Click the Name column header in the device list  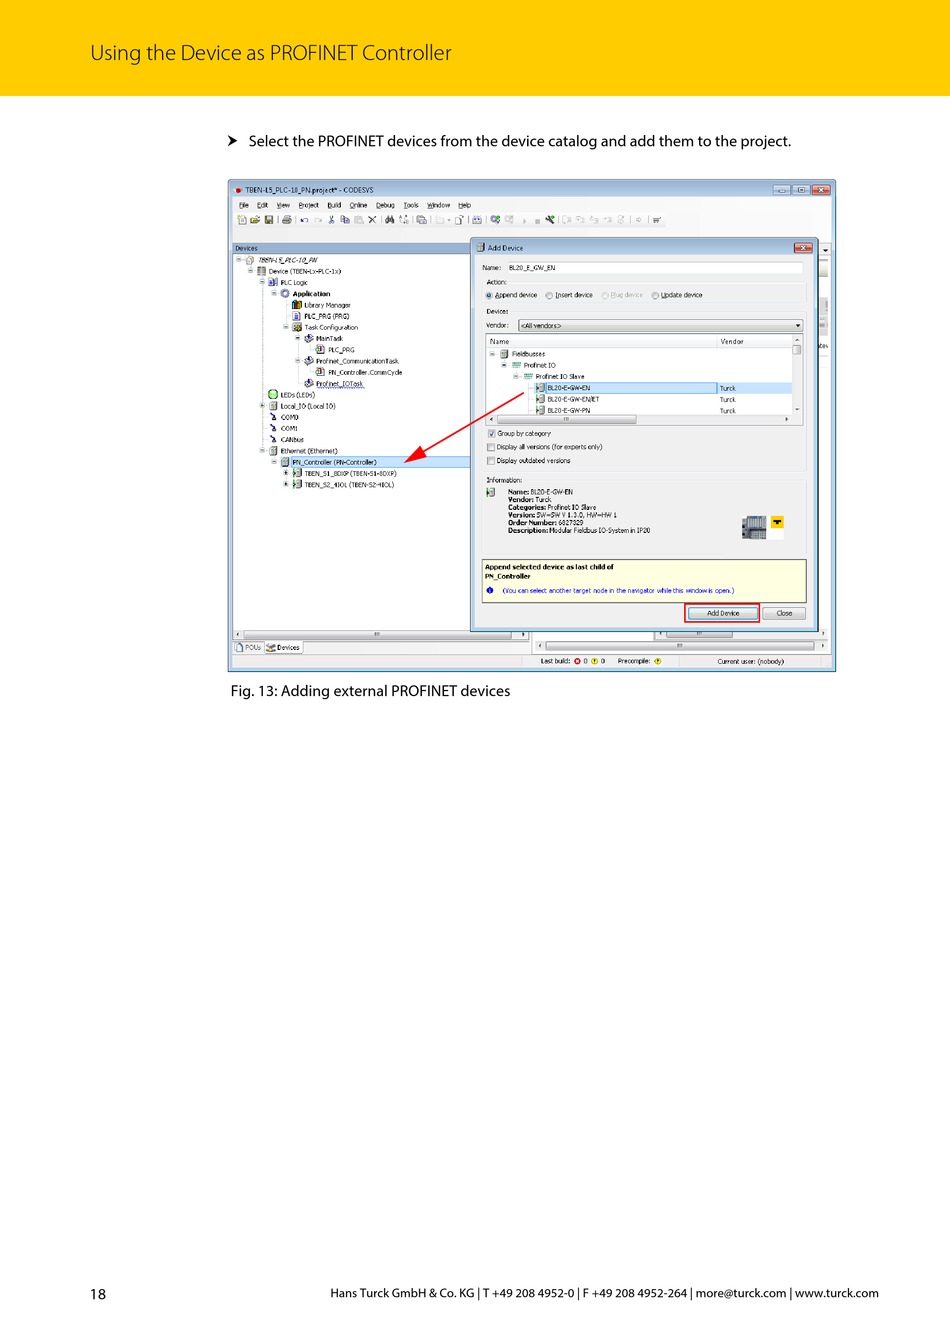click(601, 342)
